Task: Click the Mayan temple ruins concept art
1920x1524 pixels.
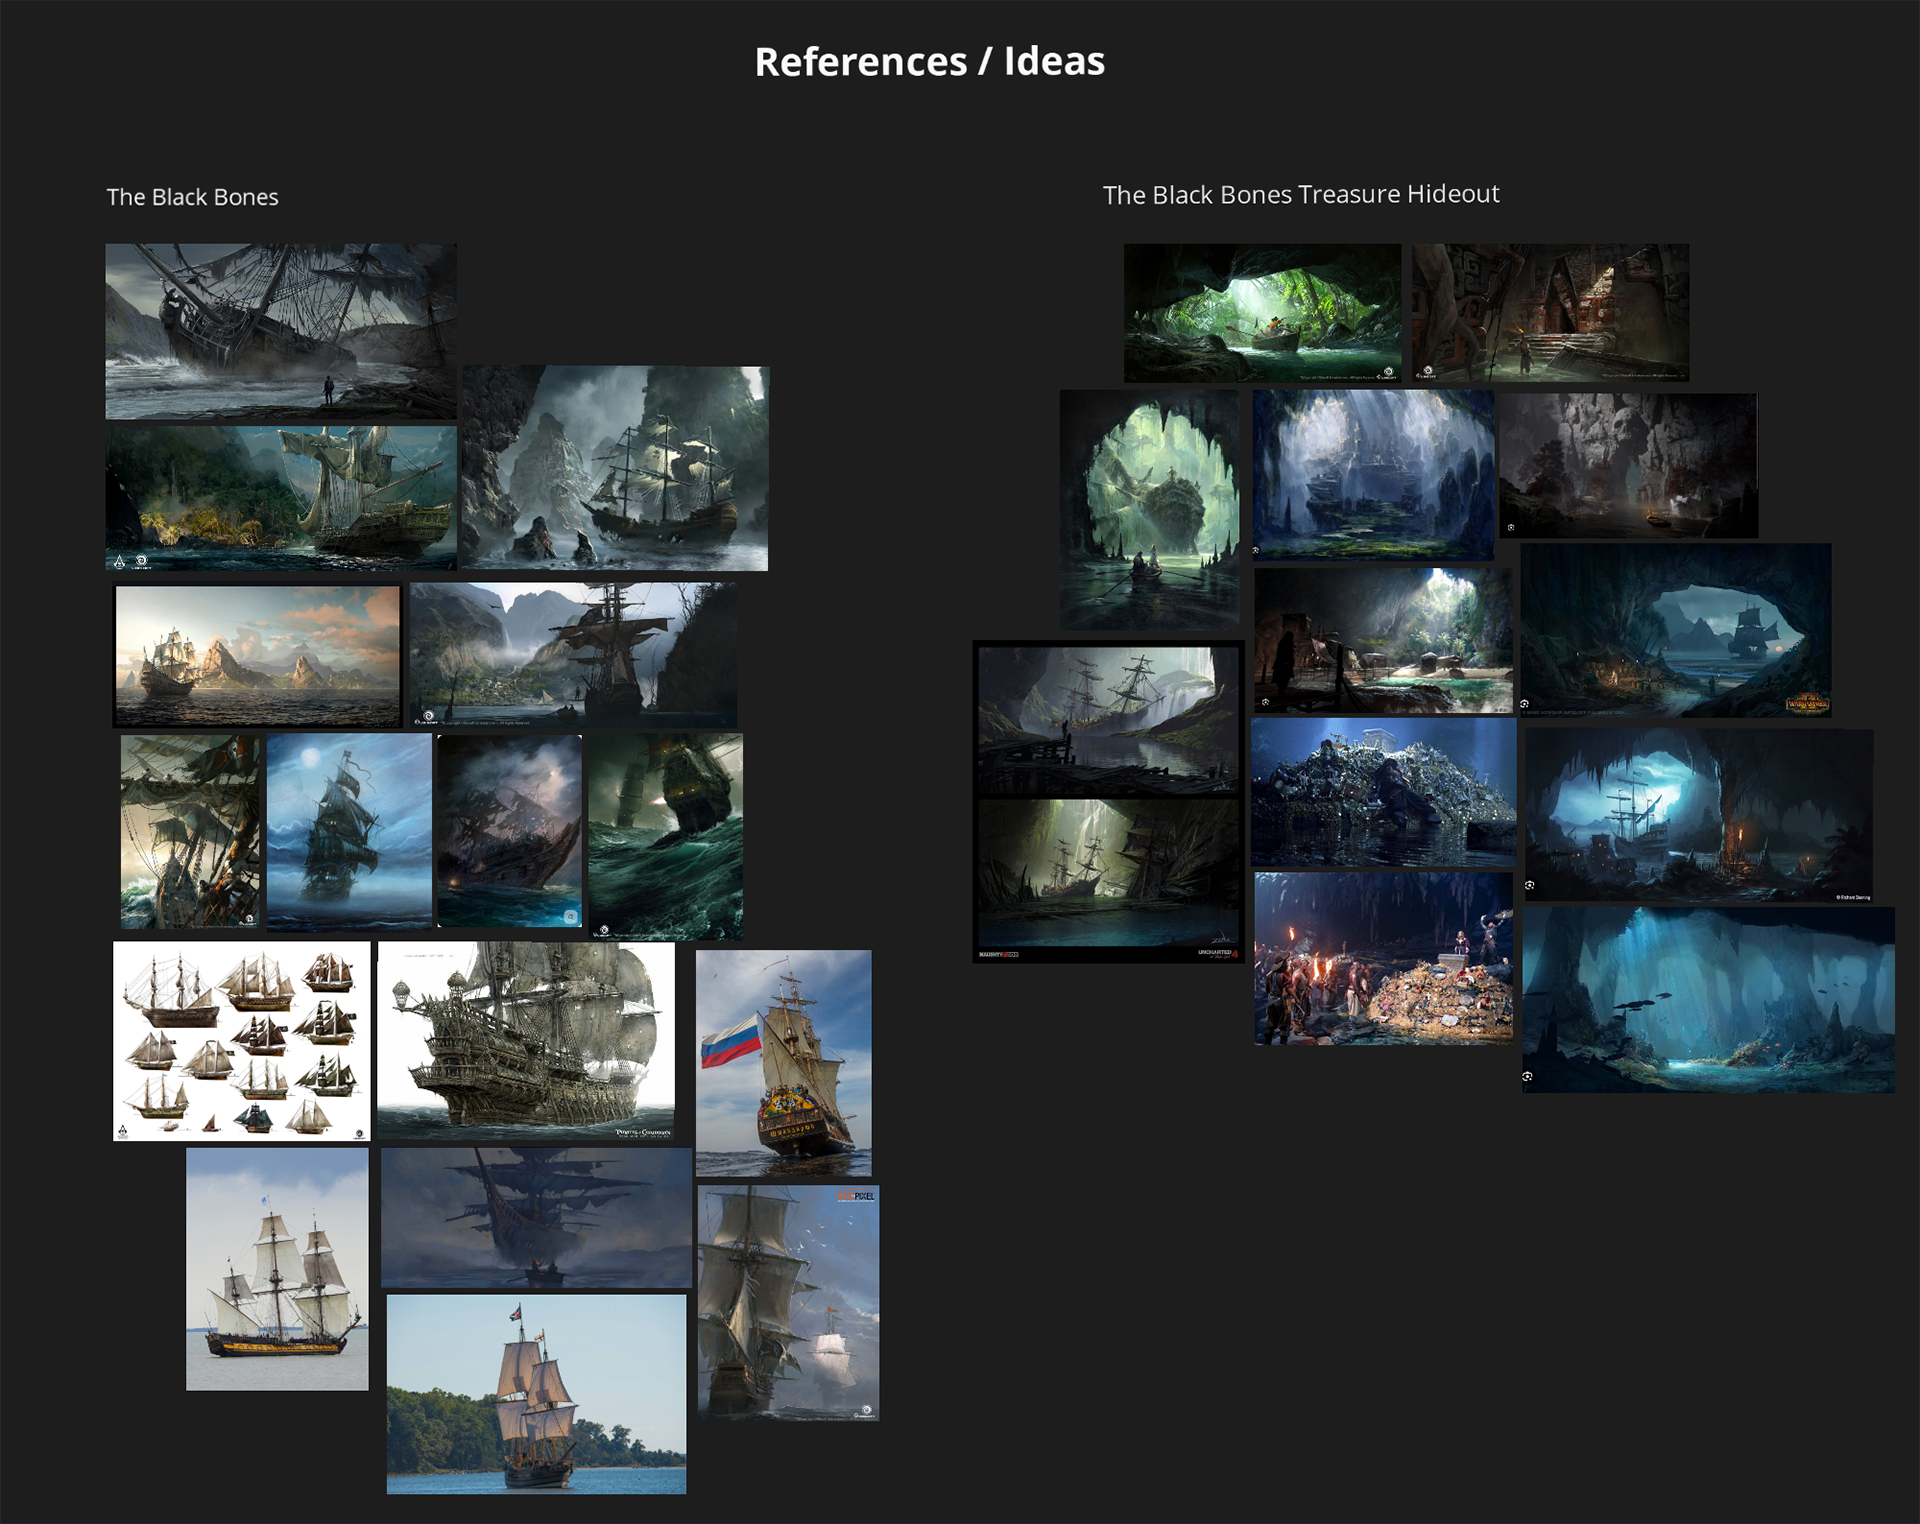Action: pyautogui.click(x=1550, y=312)
